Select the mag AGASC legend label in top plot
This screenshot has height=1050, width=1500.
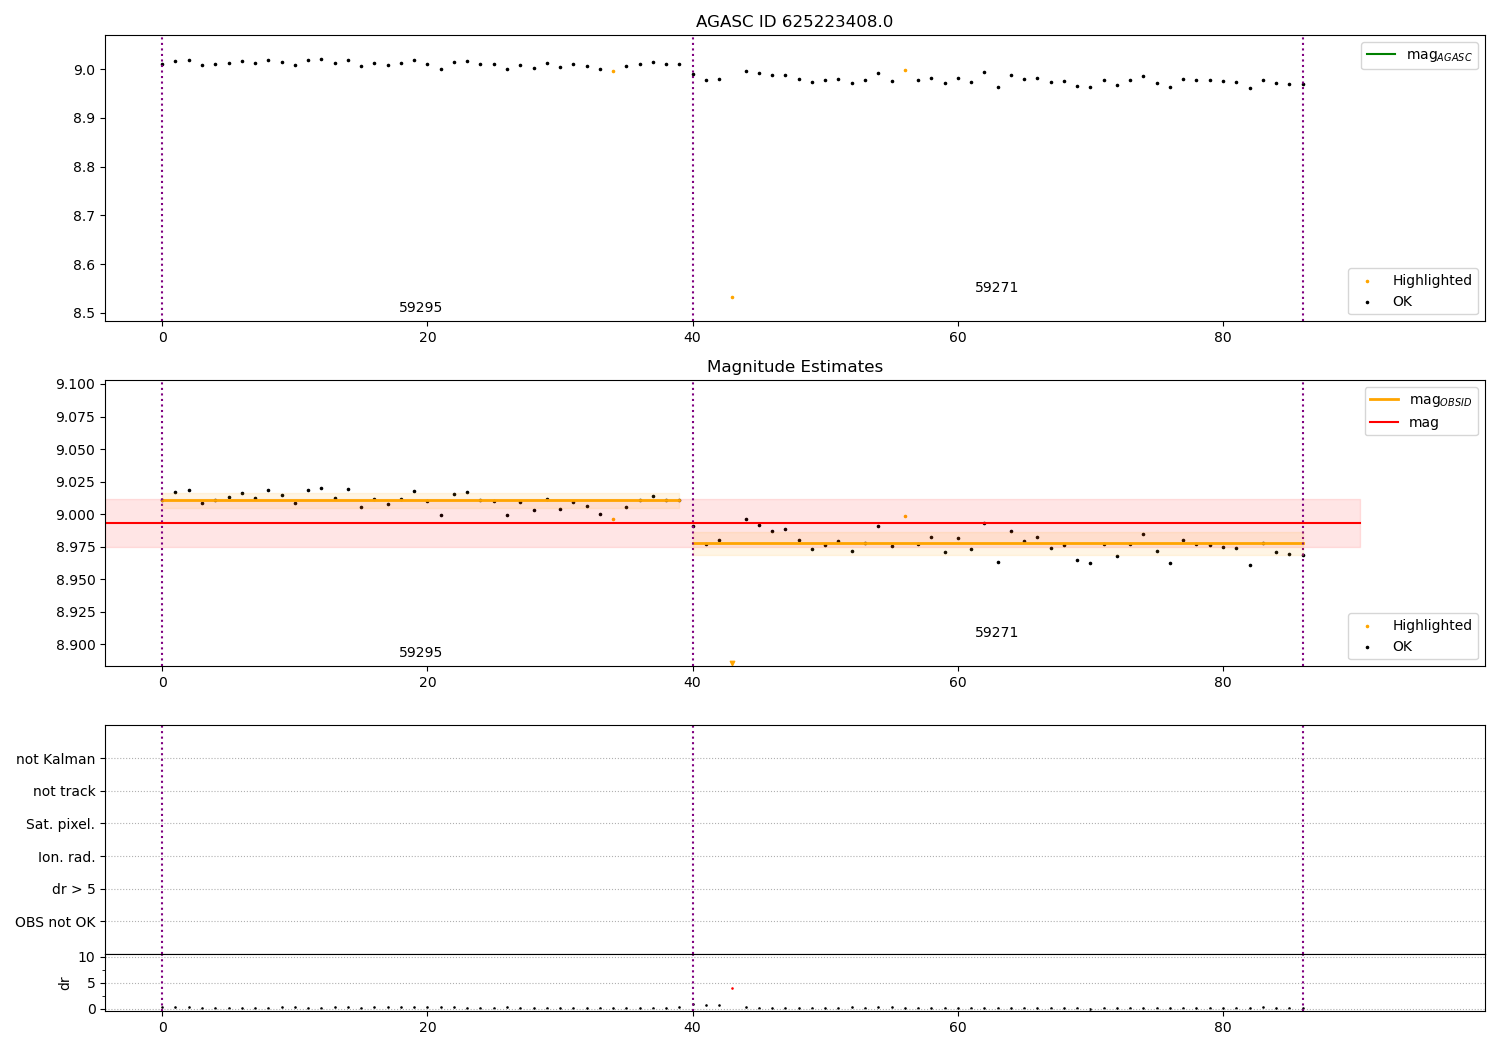(x=1439, y=55)
